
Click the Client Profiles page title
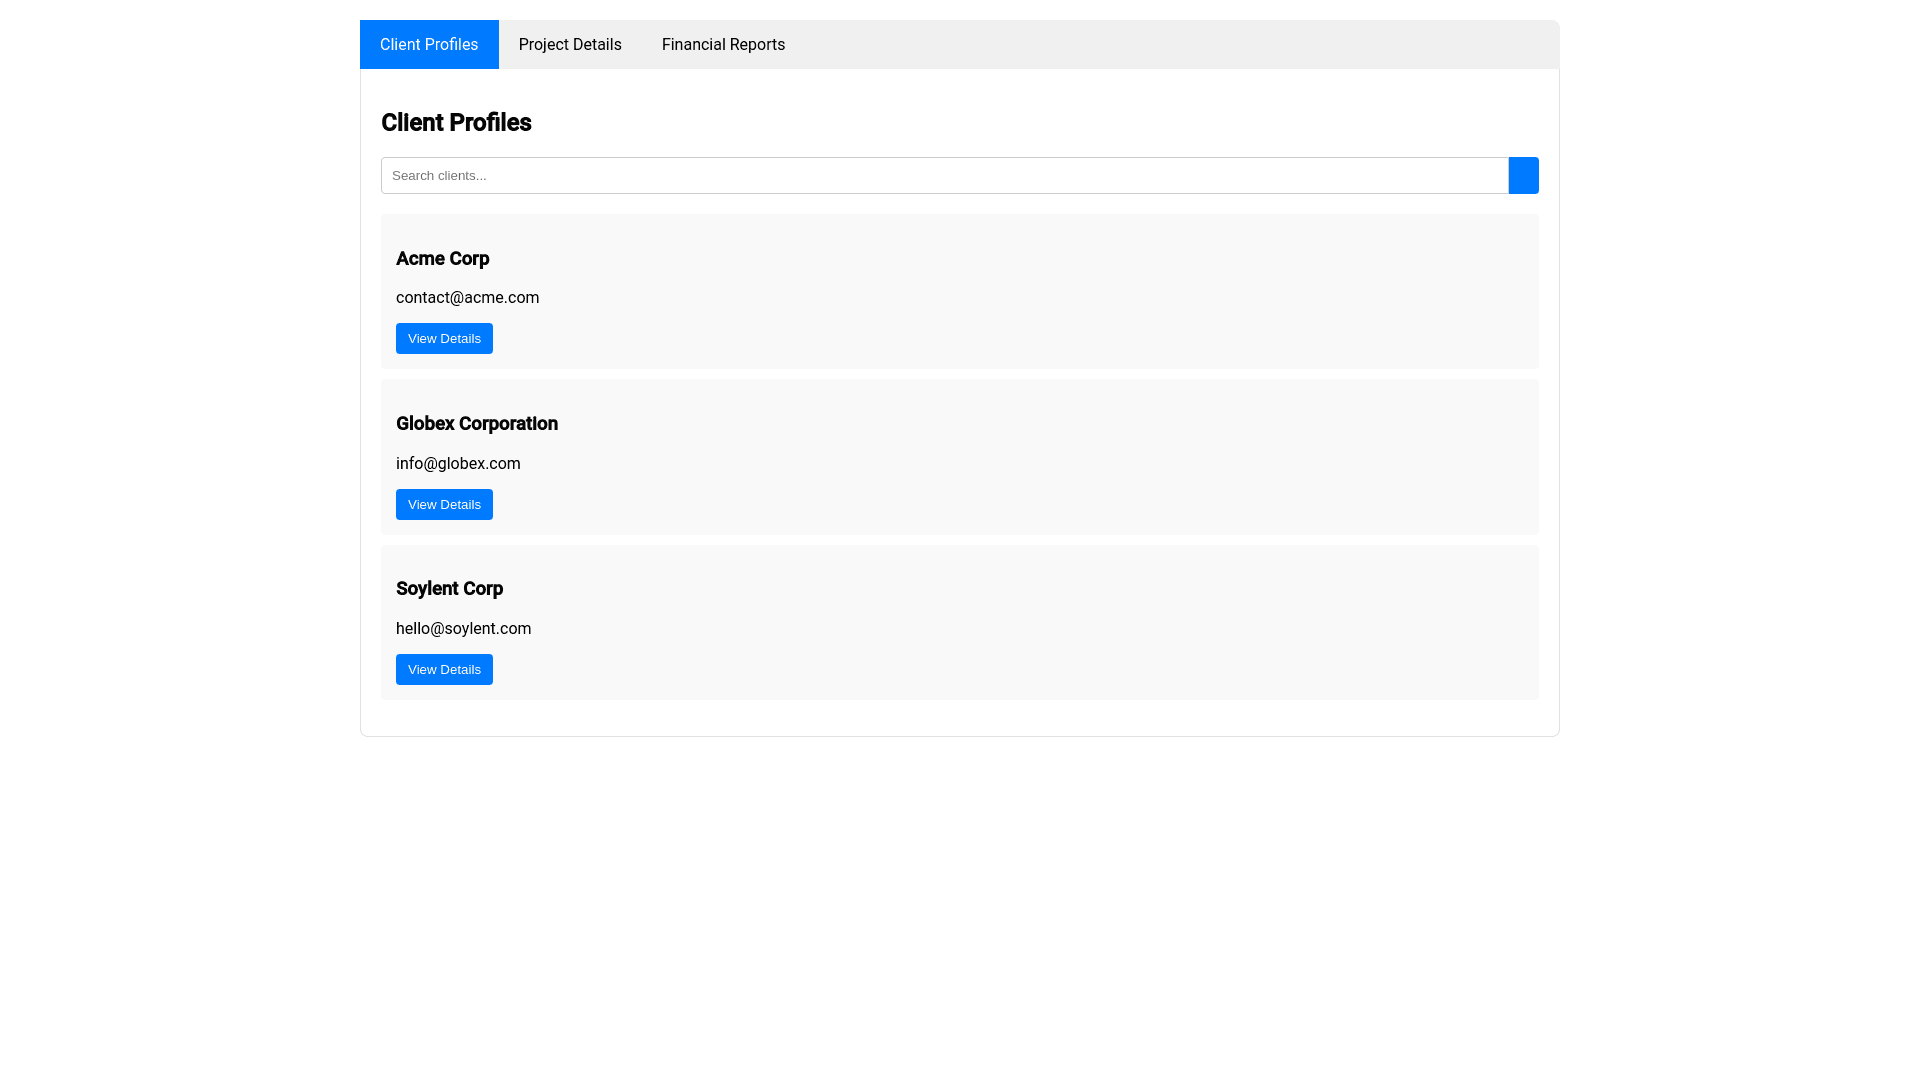tap(456, 122)
